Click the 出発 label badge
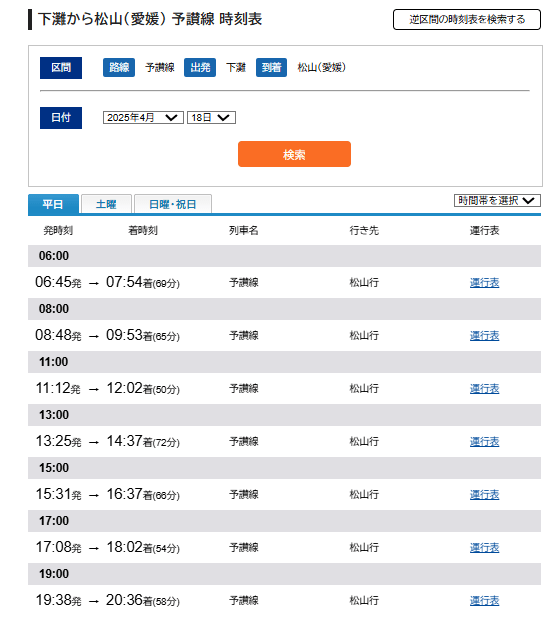The height and width of the screenshot is (622, 553). click(200, 67)
